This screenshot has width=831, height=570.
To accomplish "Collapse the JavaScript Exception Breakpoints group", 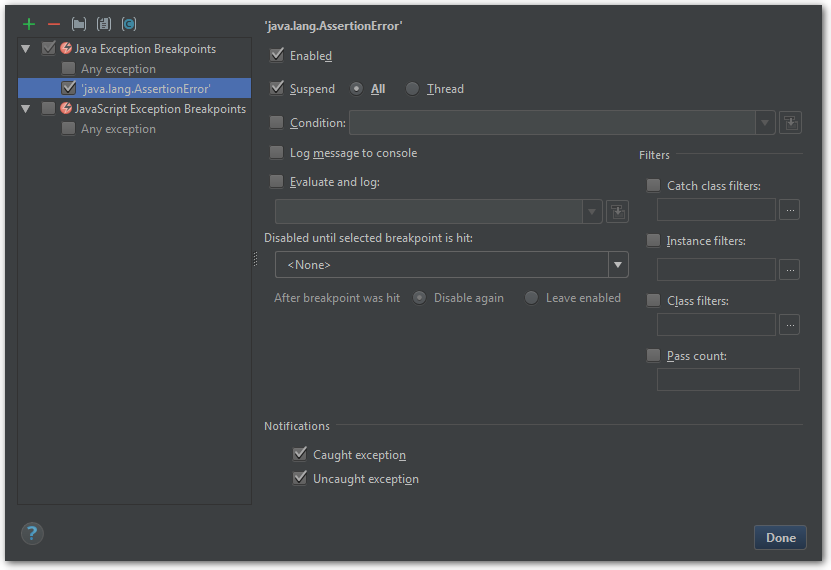I will click(x=26, y=109).
